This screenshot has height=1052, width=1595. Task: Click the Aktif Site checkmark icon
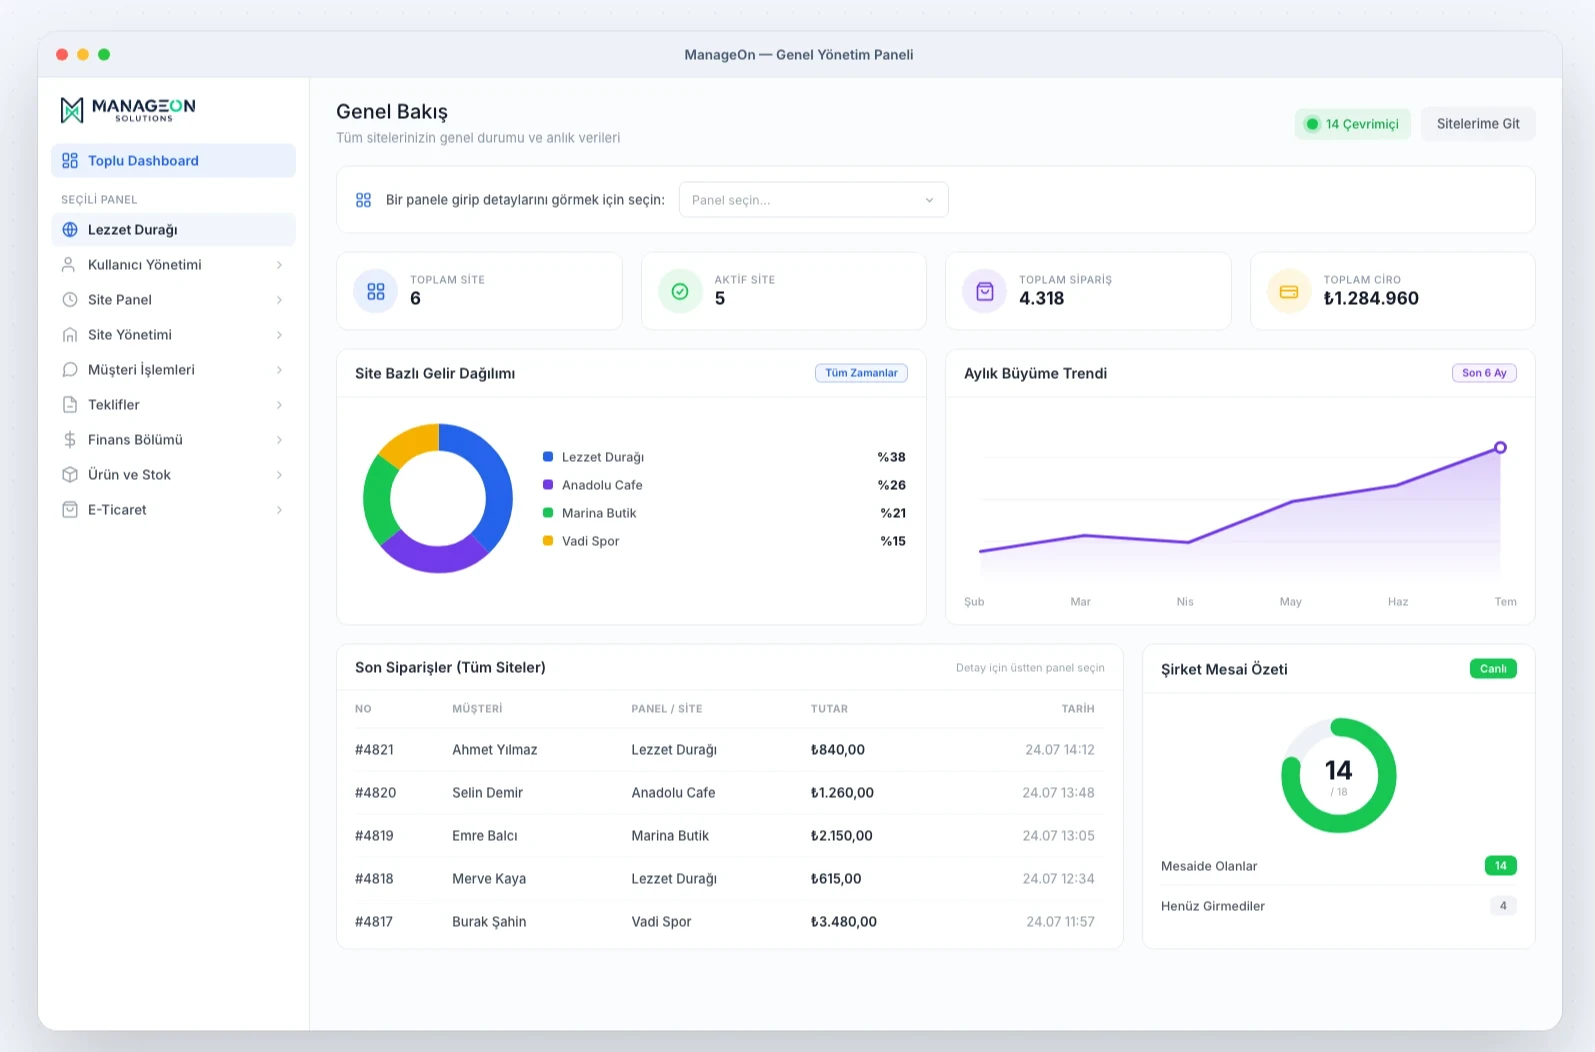[x=680, y=291]
